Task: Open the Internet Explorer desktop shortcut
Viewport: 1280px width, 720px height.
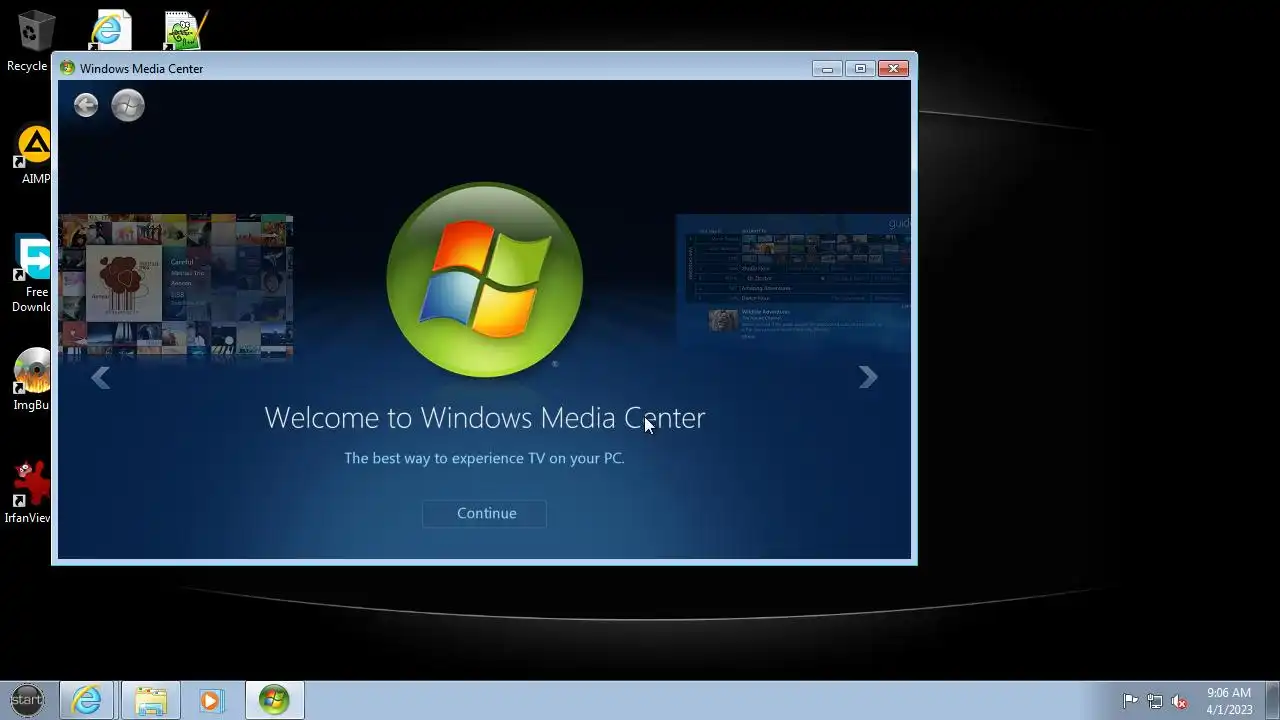Action: (x=110, y=29)
